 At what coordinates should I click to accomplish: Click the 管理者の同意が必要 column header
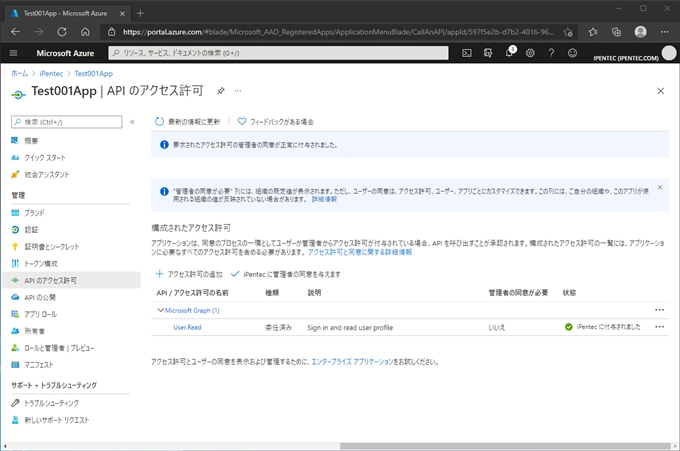click(x=518, y=293)
